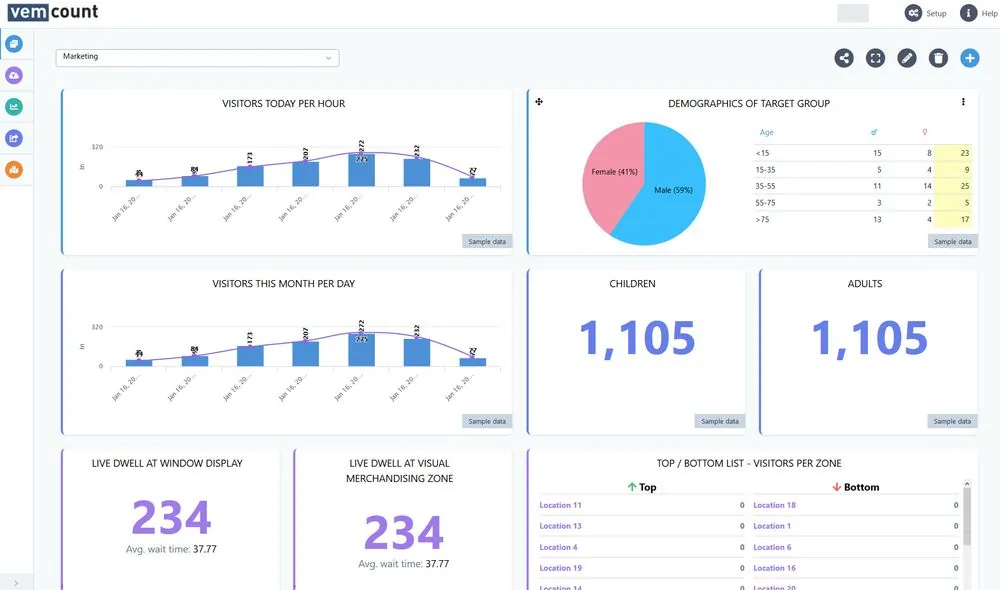This screenshot has height=590, width=1000.
Task: Share the Marketing dashboard
Action: (844, 58)
